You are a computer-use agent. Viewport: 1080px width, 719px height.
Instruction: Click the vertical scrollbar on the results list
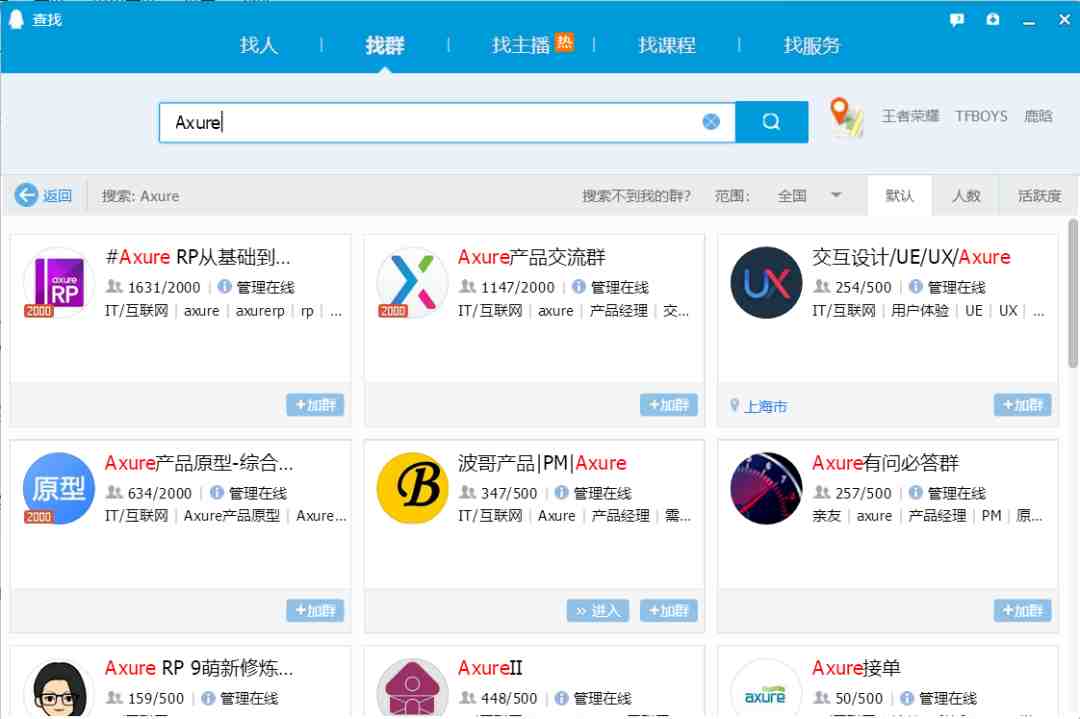pos(1073,293)
